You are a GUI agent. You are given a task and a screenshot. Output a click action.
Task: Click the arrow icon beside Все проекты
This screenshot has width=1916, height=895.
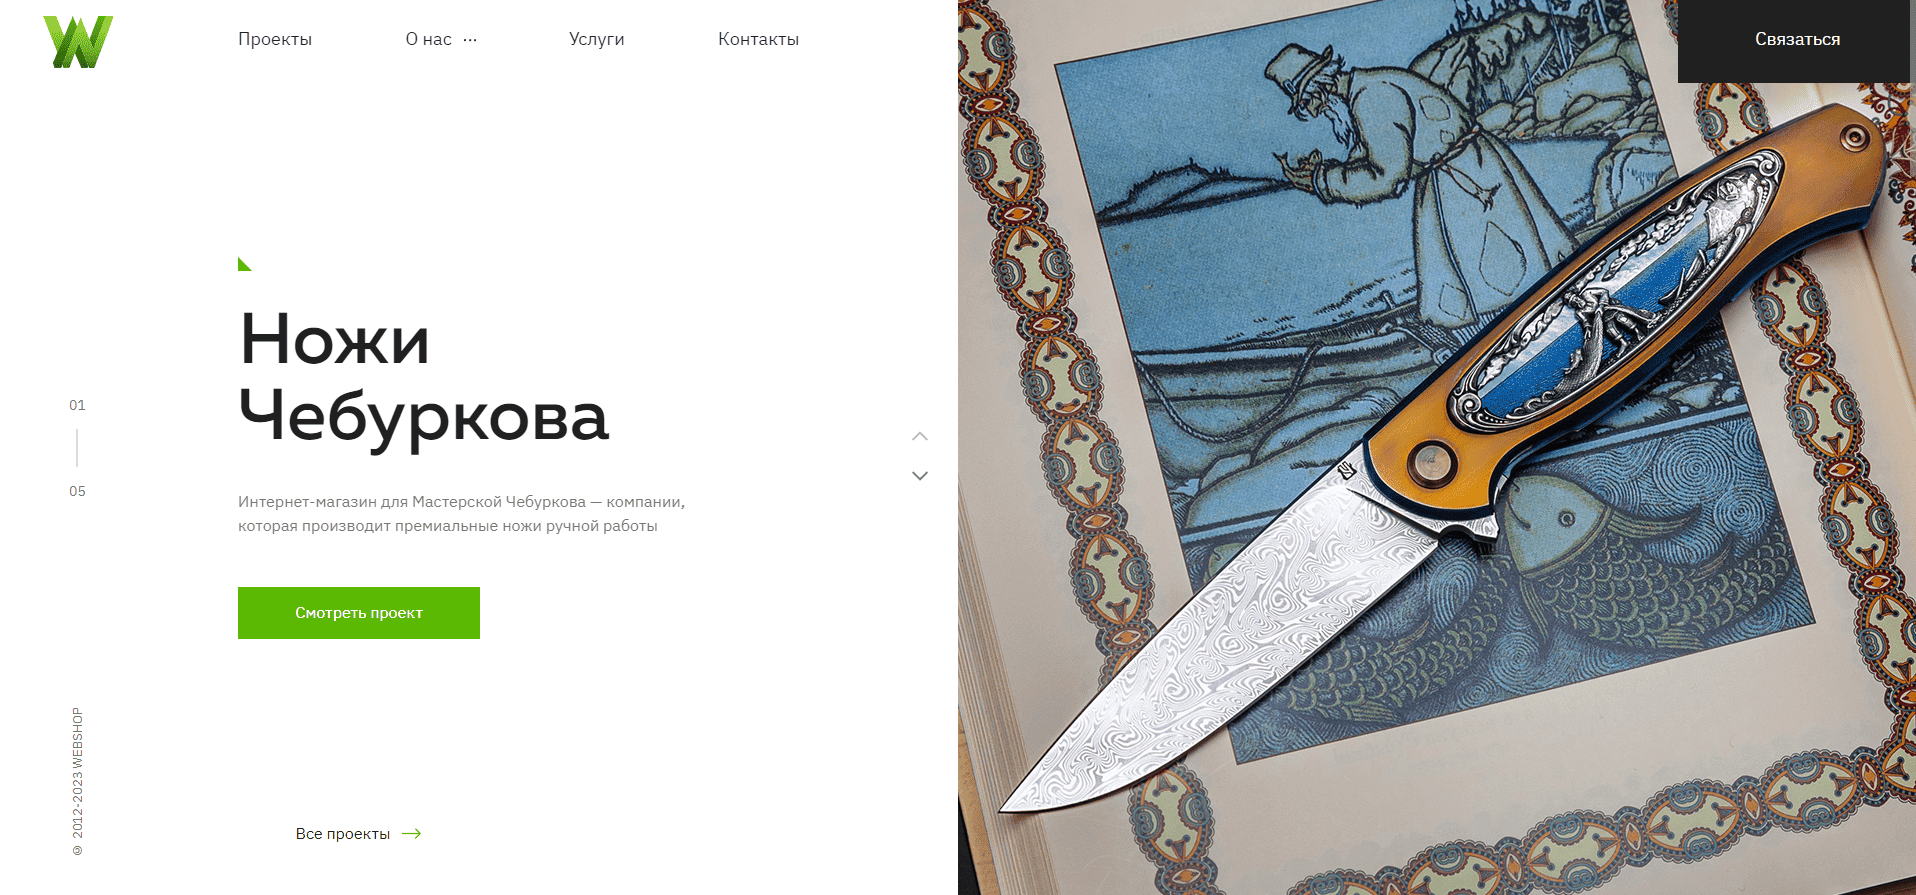412,834
